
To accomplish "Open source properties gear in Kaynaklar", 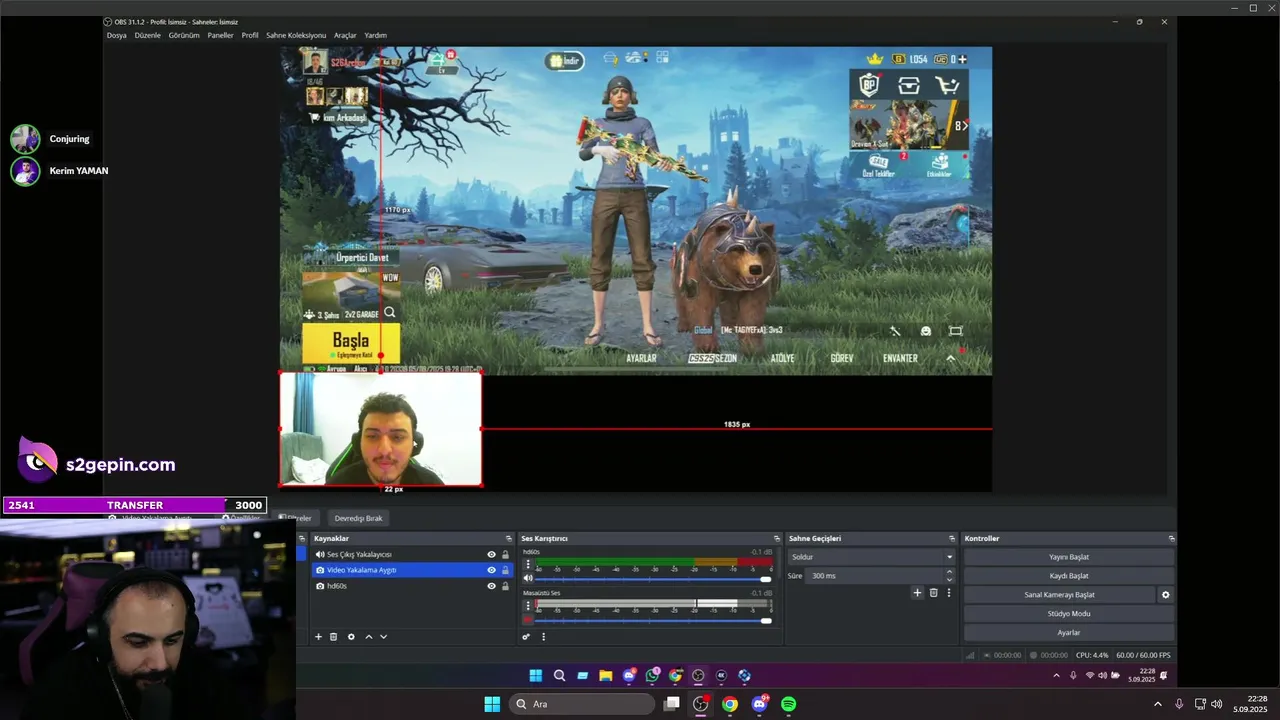I will [351, 637].
